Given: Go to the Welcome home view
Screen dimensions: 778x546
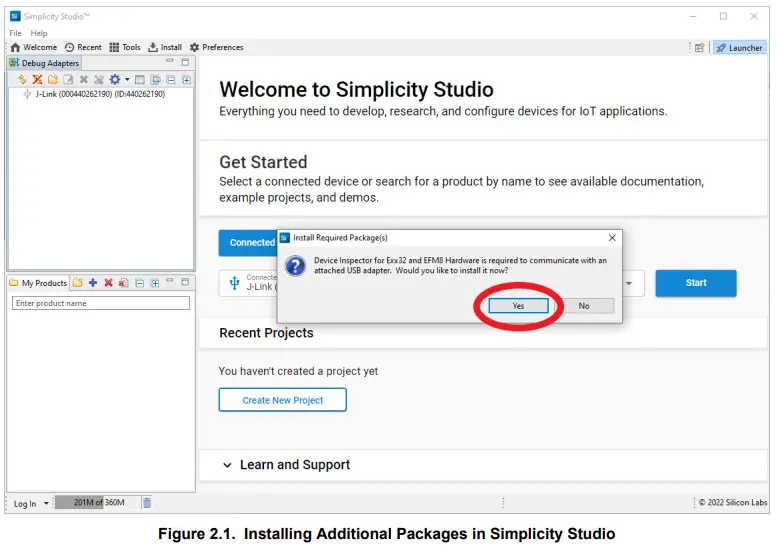Looking at the screenshot, I should (34, 47).
